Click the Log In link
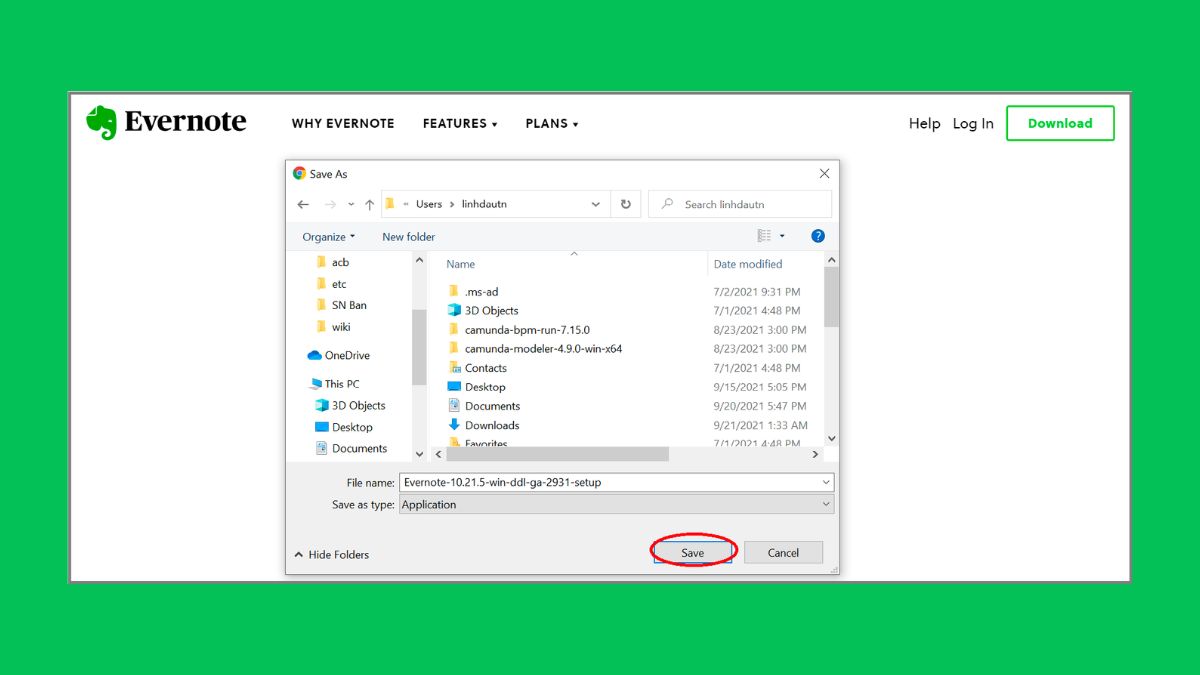The height and width of the screenshot is (675, 1200). (972, 123)
